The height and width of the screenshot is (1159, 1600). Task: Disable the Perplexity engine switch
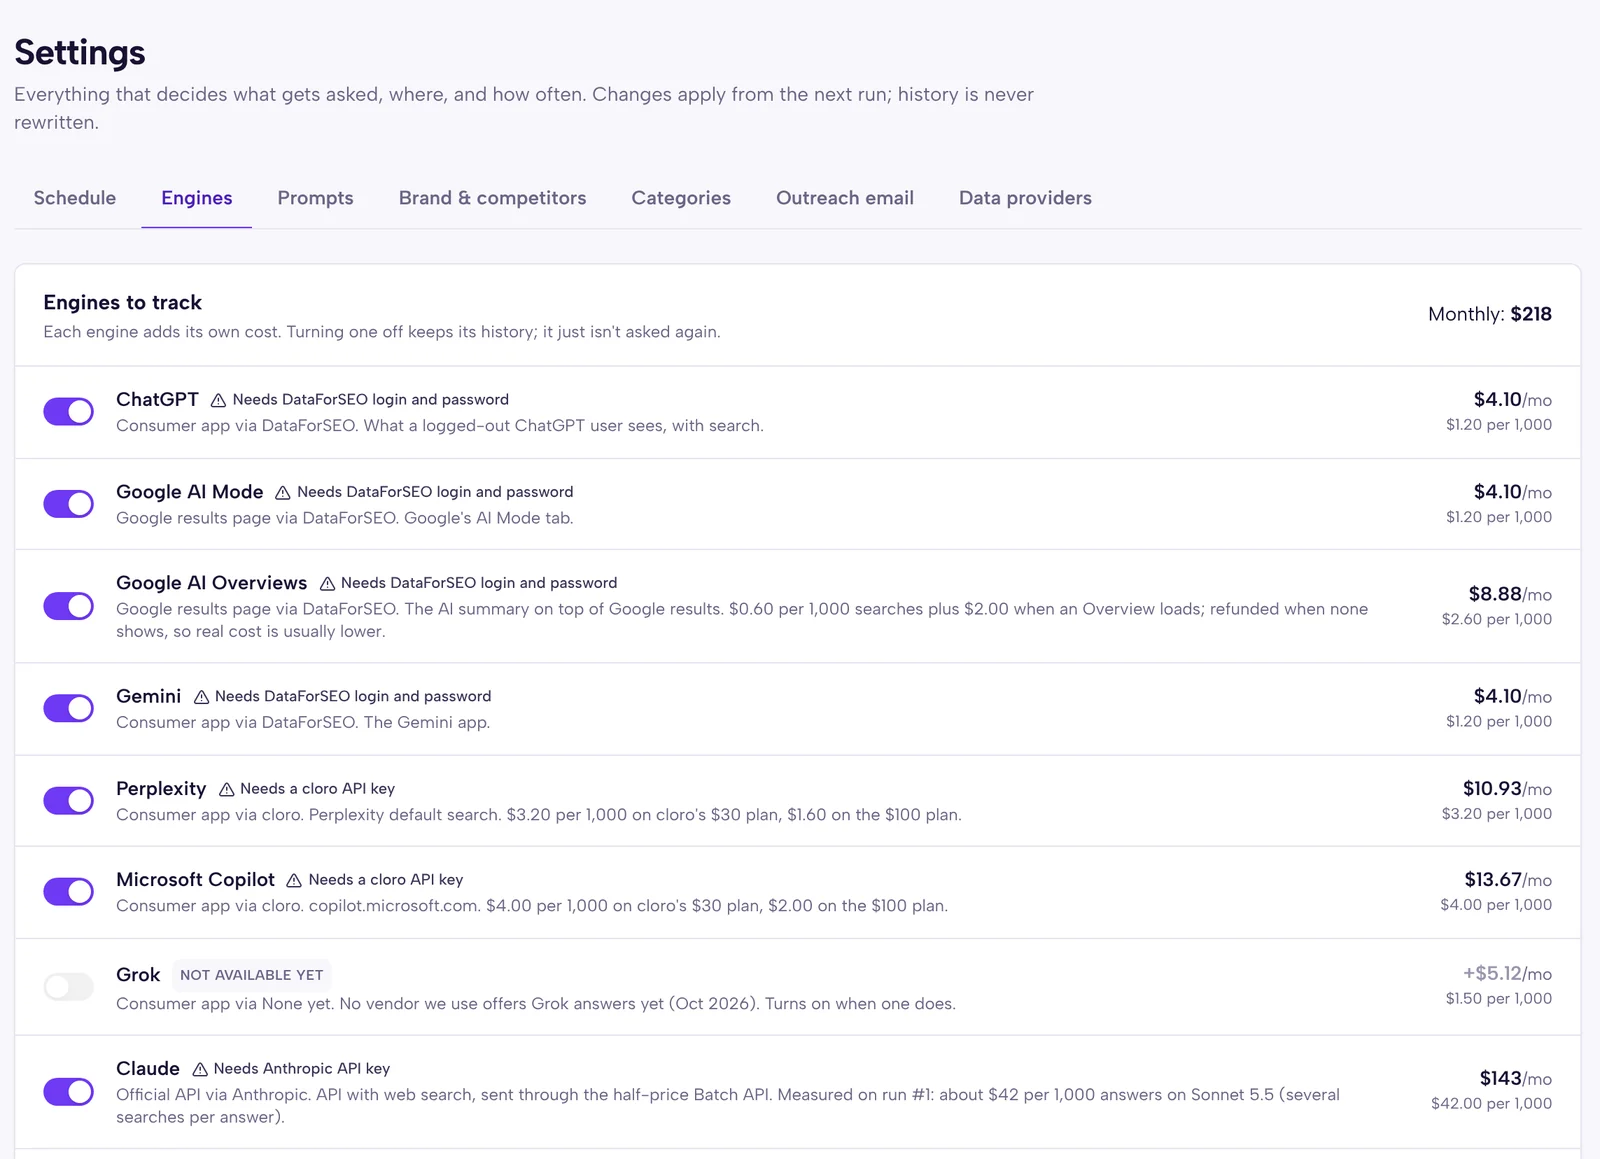[68, 800]
